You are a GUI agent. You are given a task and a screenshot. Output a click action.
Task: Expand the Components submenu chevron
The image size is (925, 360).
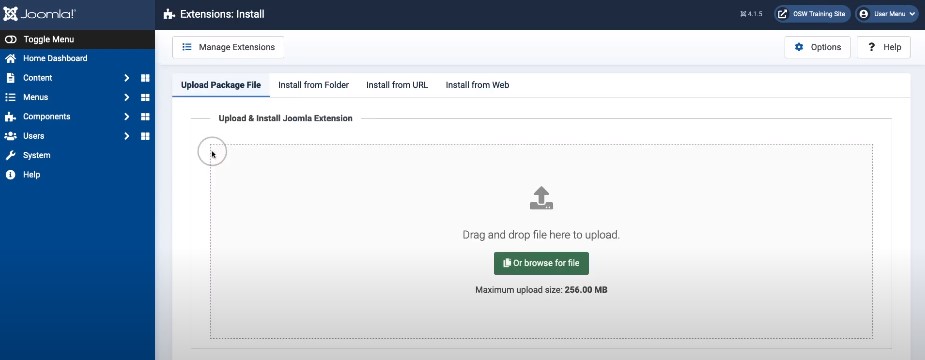point(126,117)
